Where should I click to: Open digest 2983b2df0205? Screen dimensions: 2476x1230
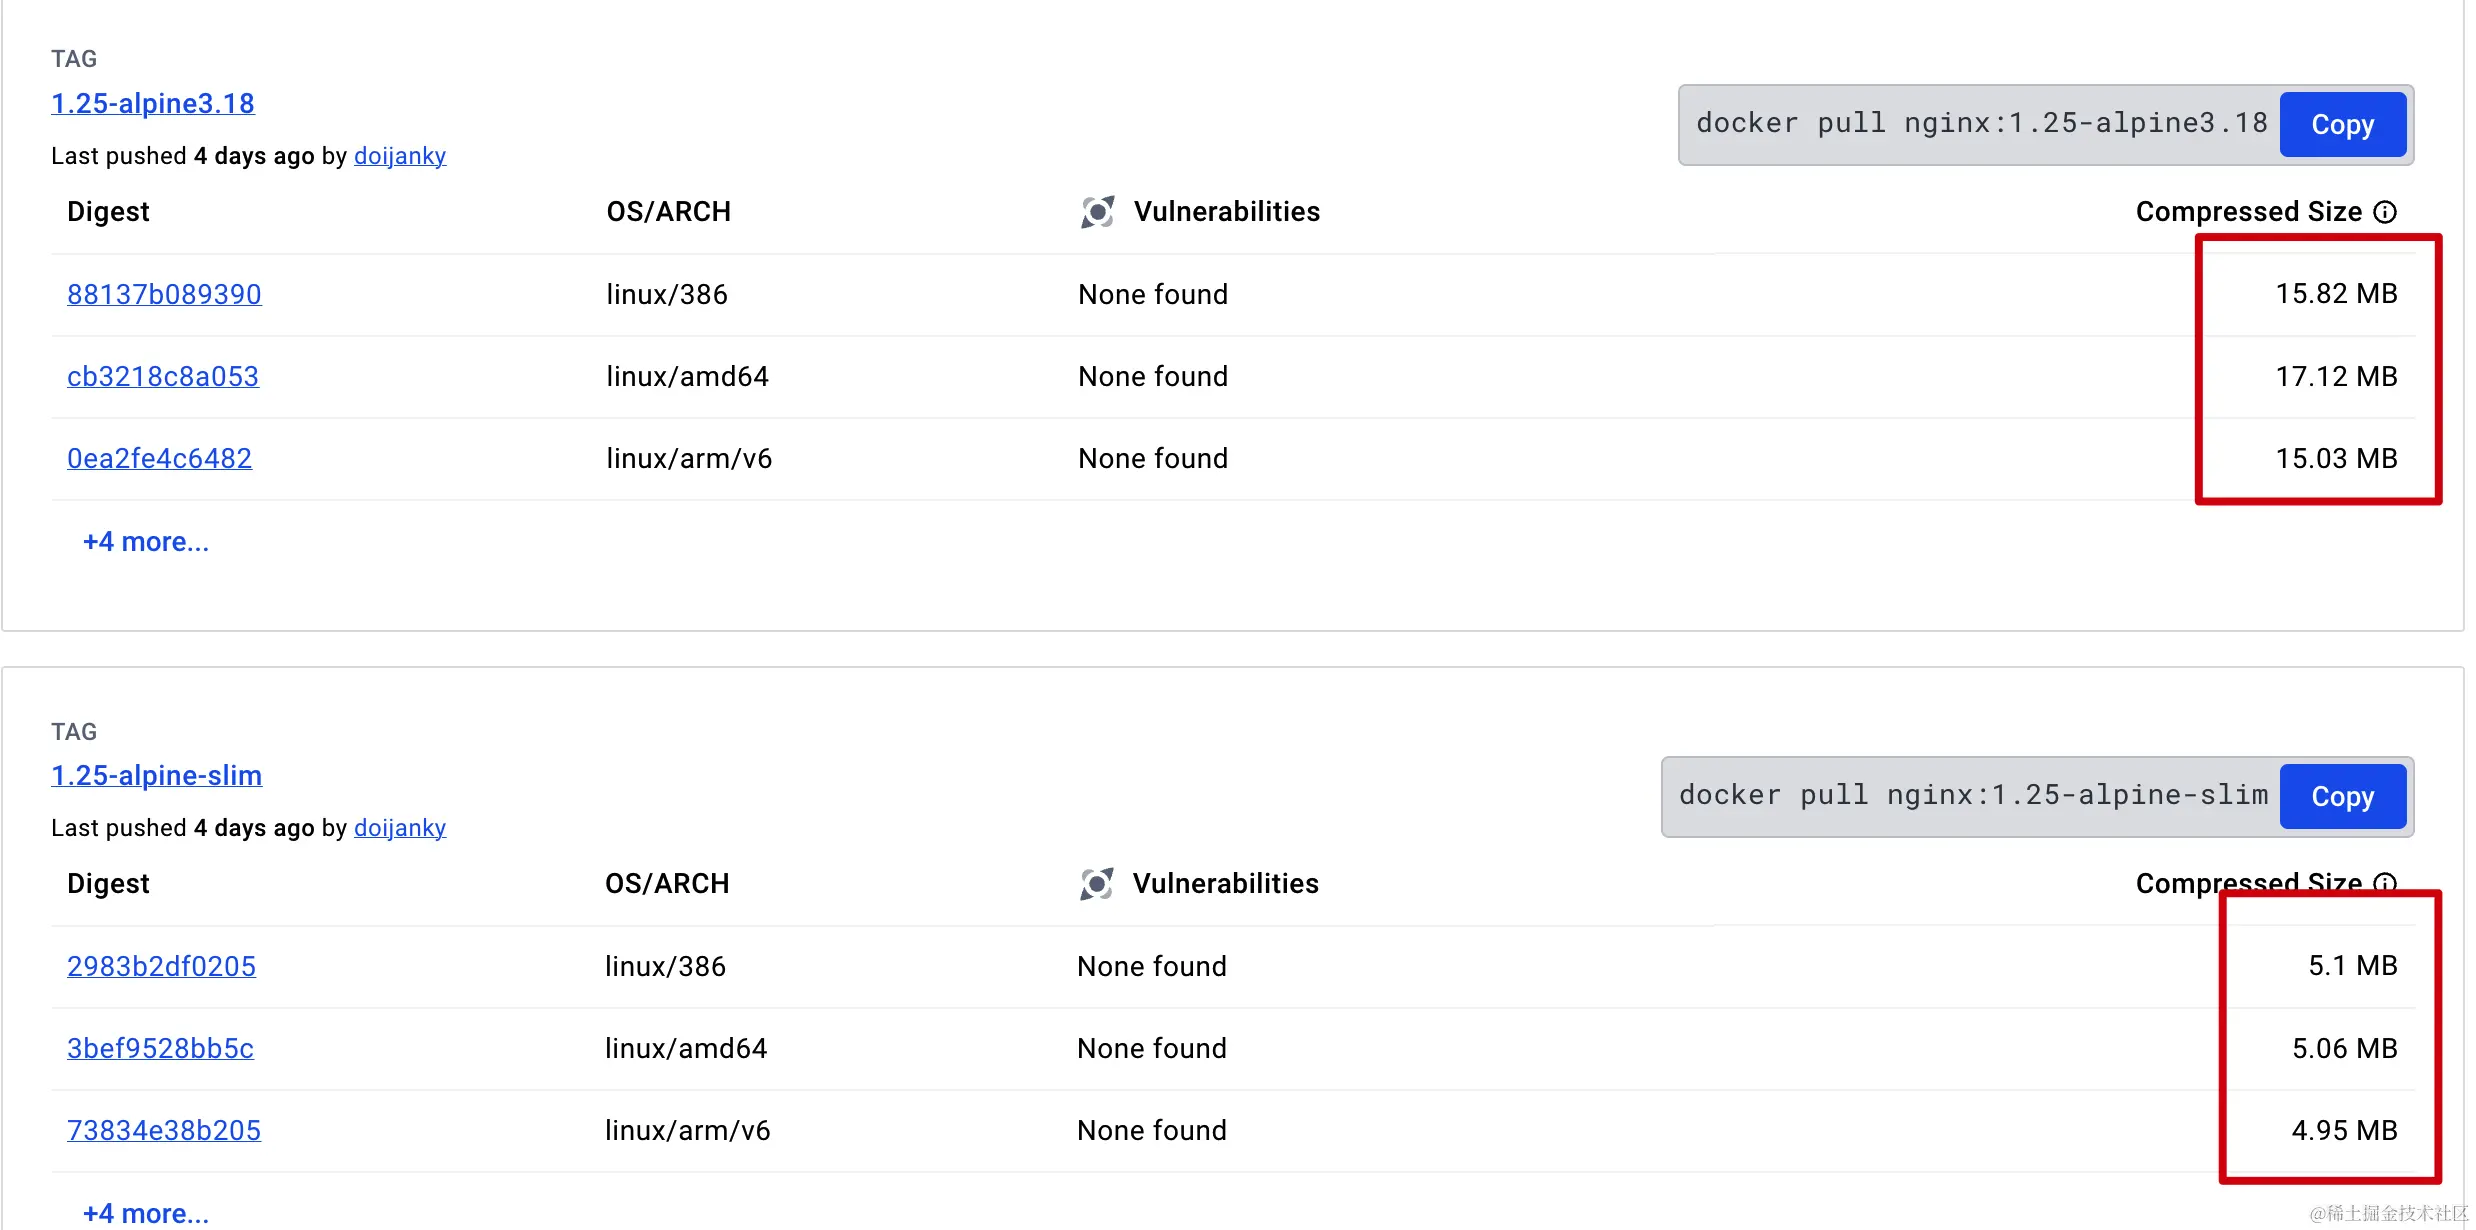pyautogui.click(x=162, y=966)
